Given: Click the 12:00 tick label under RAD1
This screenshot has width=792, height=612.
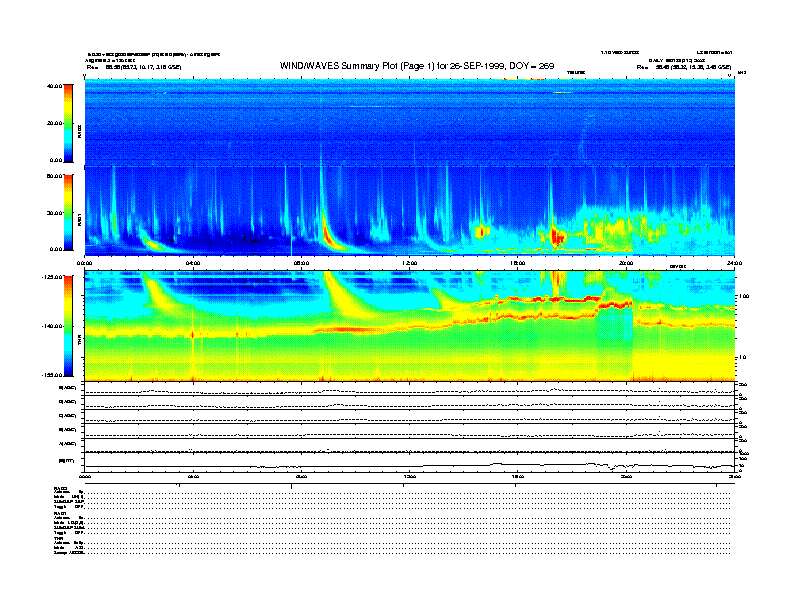Looking at the screenshot, I should pos(410,263).
